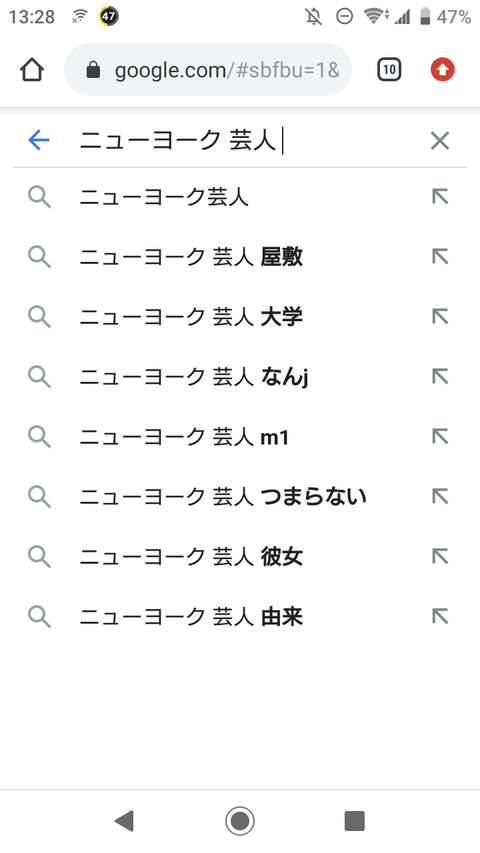Image resolution: width=480 pixels, height=853 pixels.
Task: Tap the red Chrome update arrow icon
Action: pos(442,70)
